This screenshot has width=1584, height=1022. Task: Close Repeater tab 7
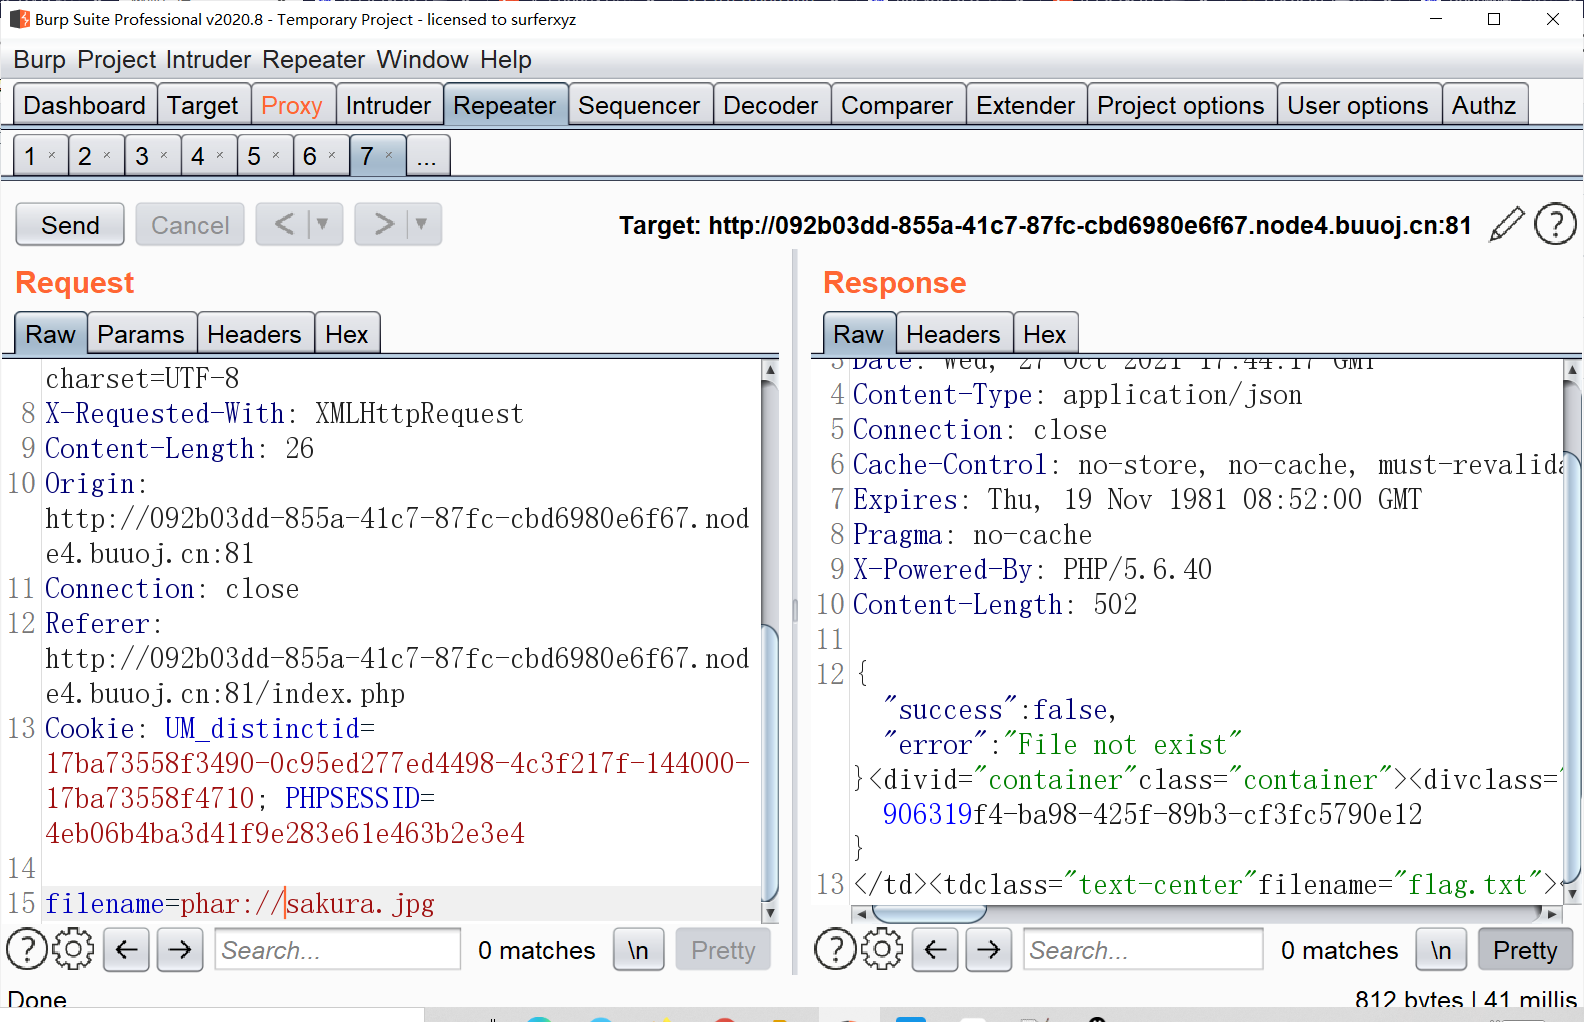(389, 155)
